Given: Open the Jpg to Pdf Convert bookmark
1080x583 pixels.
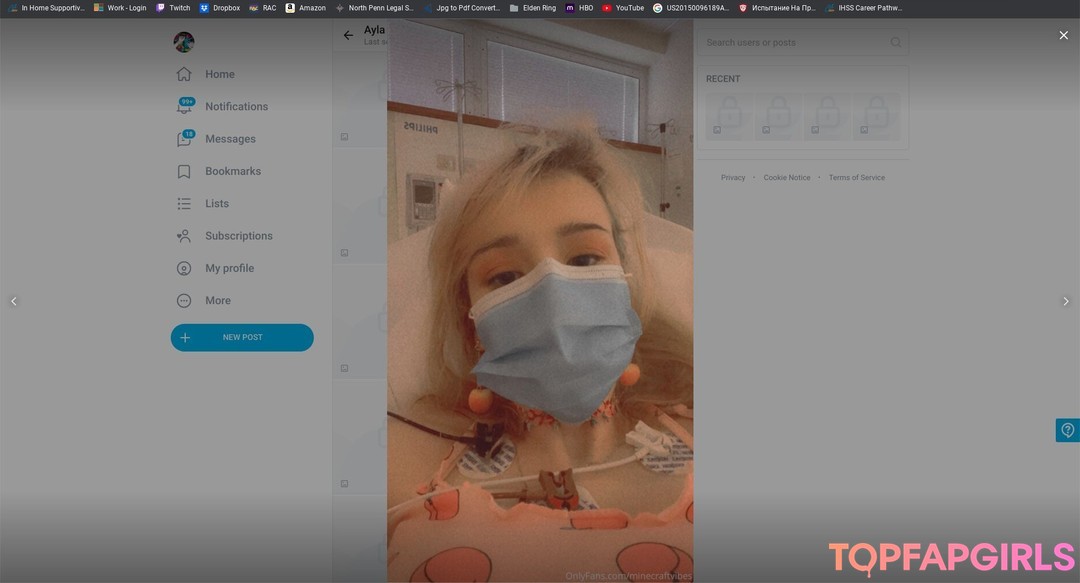Looking at the screenshot, I should pos(462,8).
